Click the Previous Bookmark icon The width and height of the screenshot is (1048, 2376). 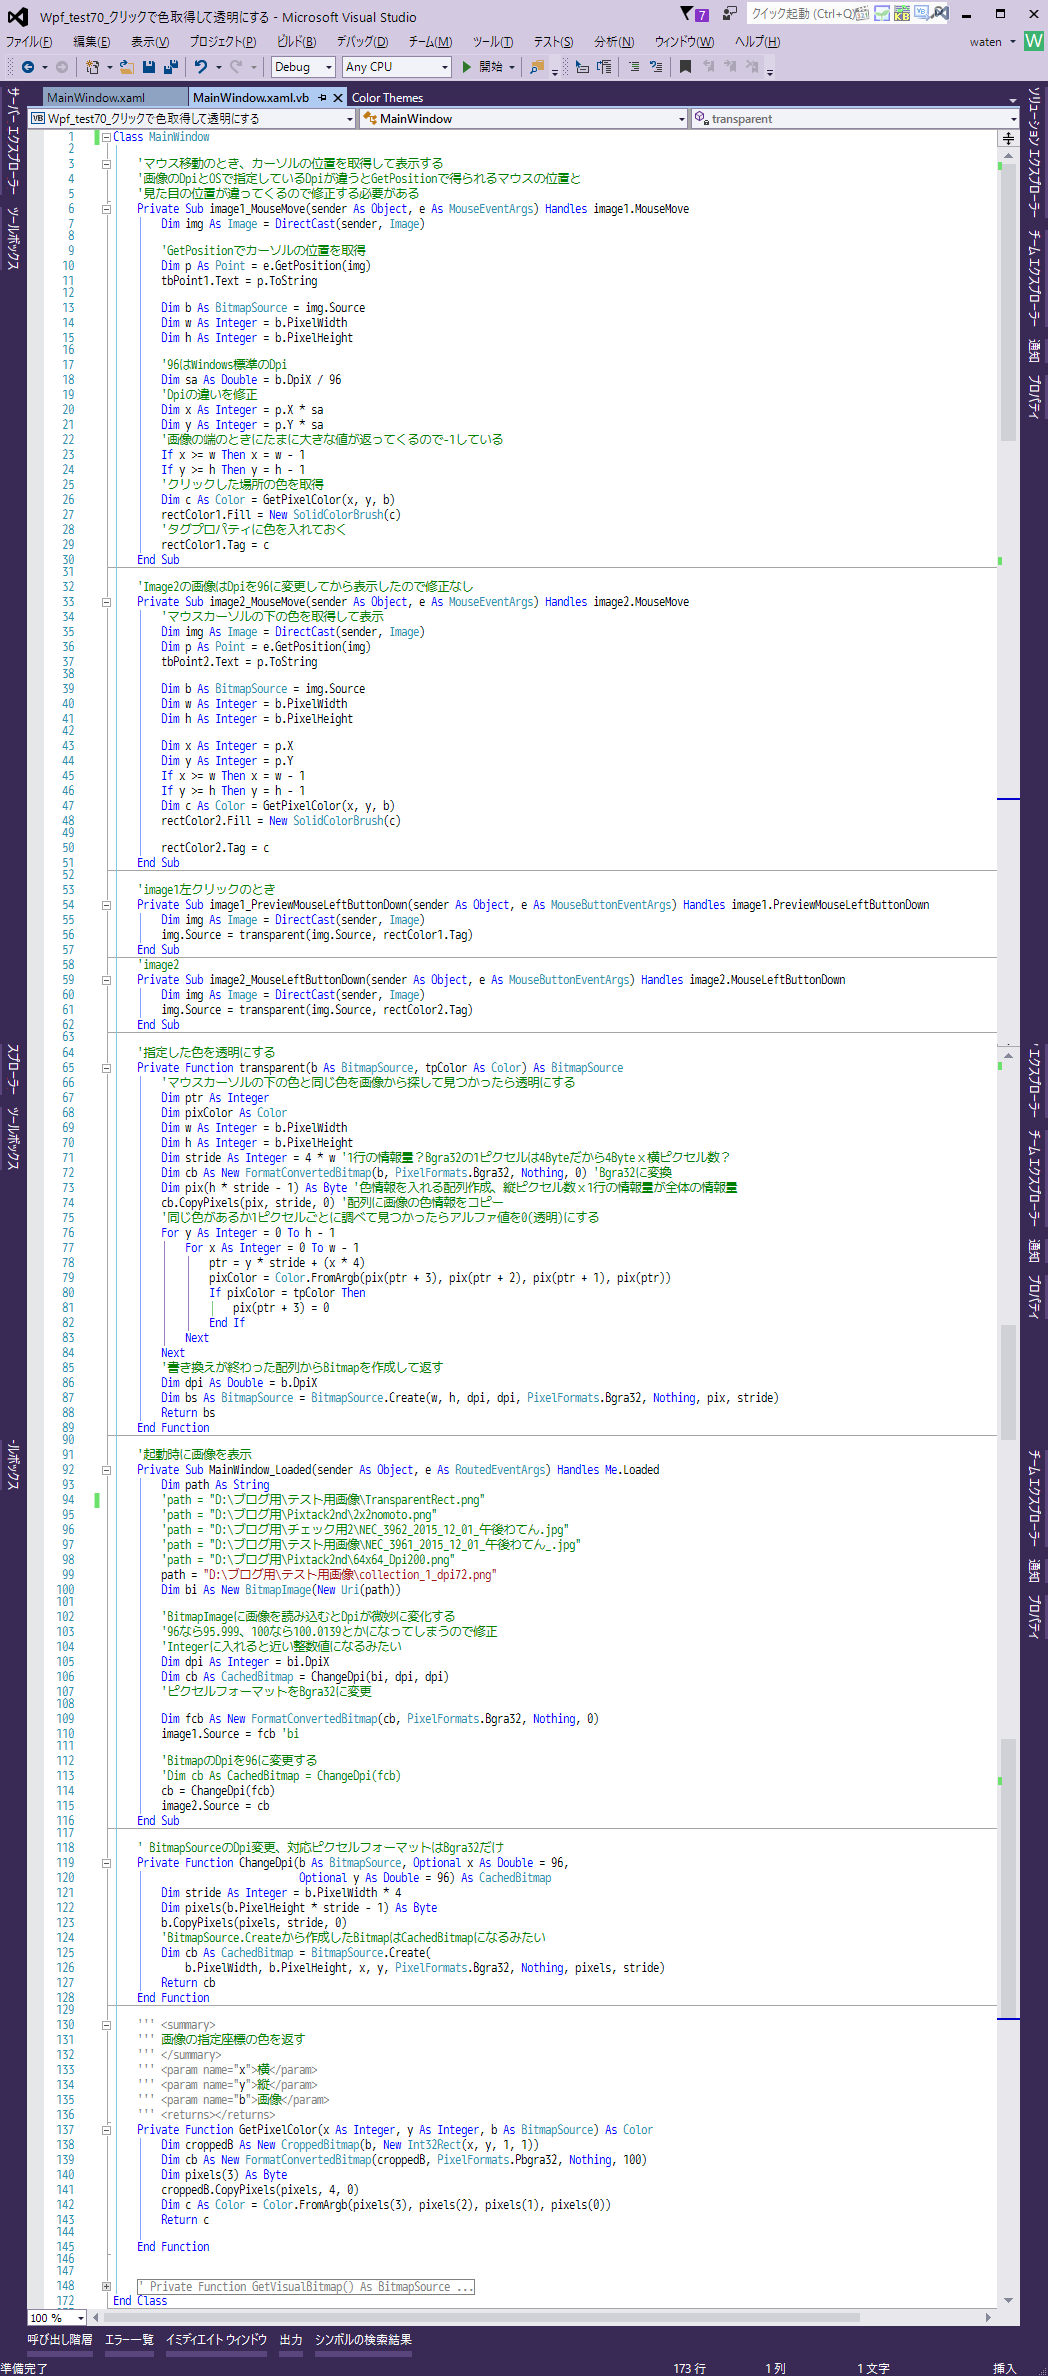coord(709,67)
